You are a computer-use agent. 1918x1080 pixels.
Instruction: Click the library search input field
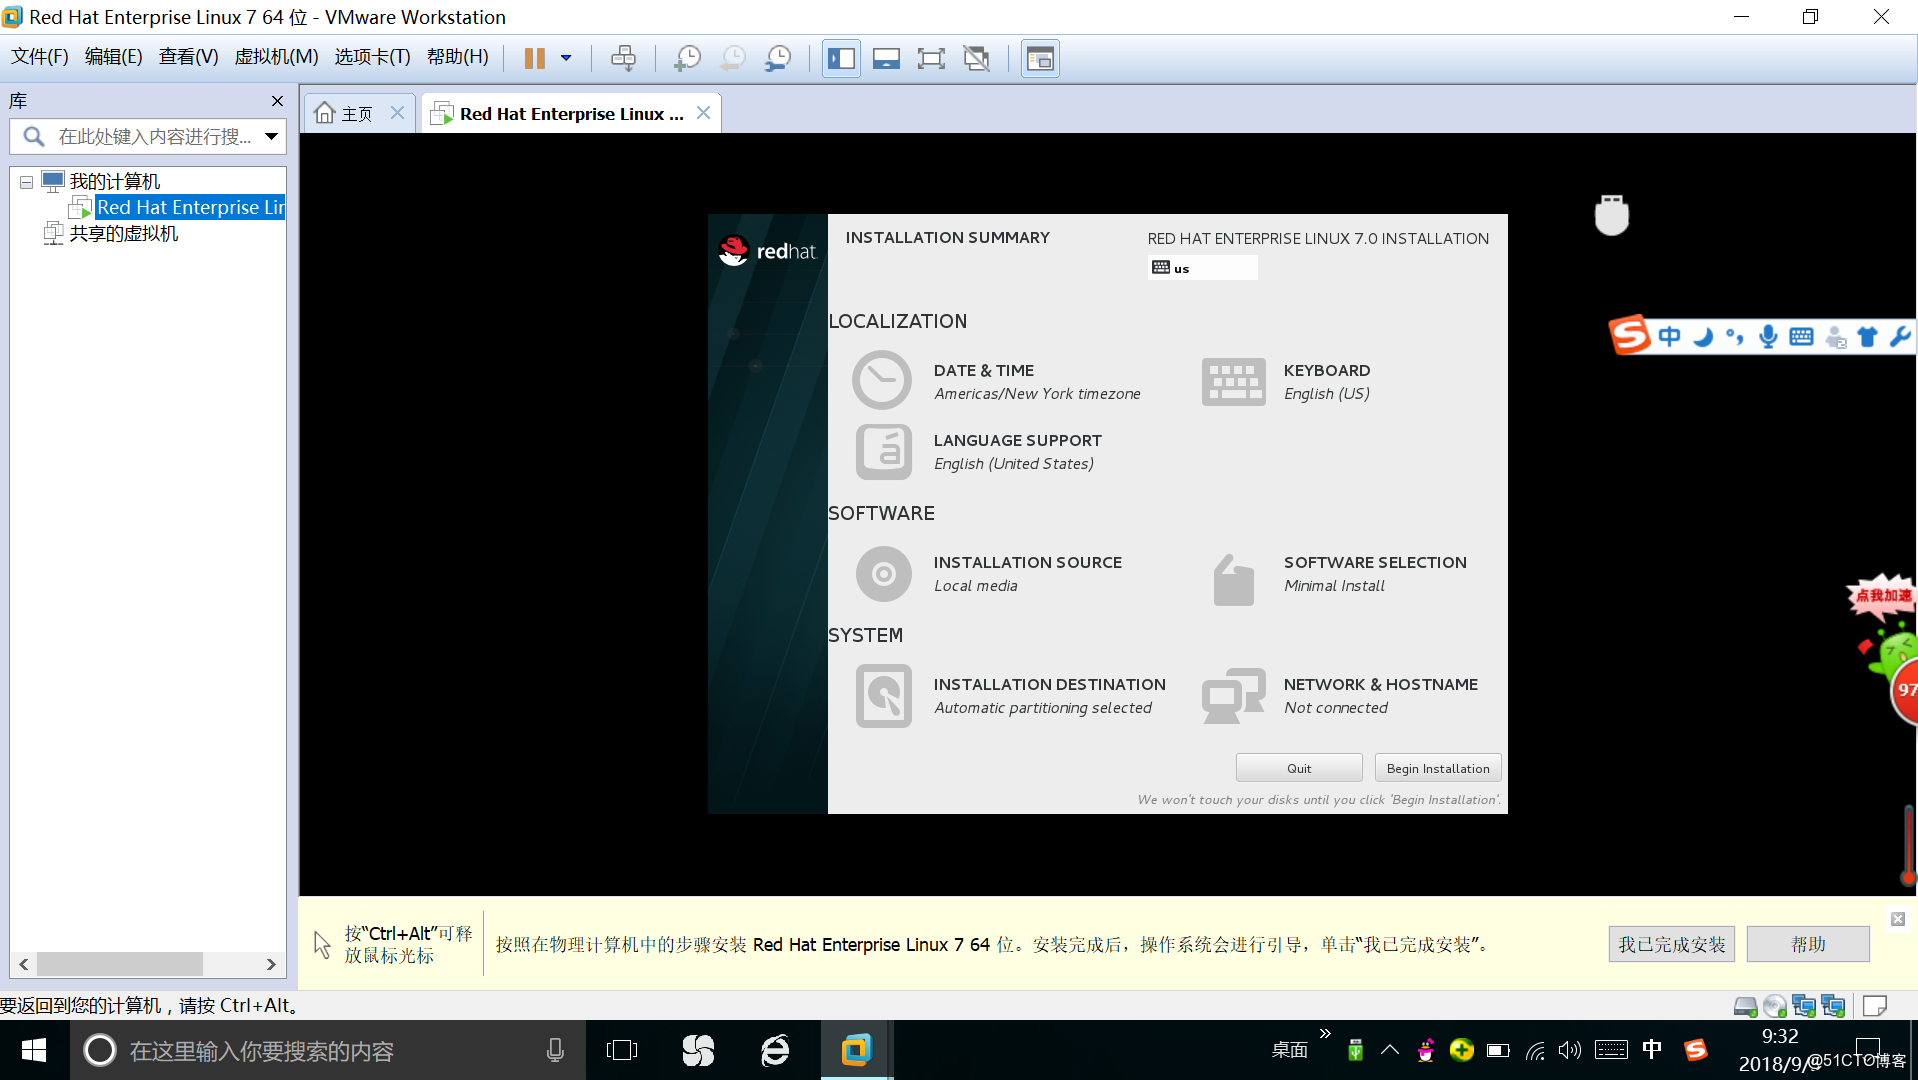pos(150,136)
